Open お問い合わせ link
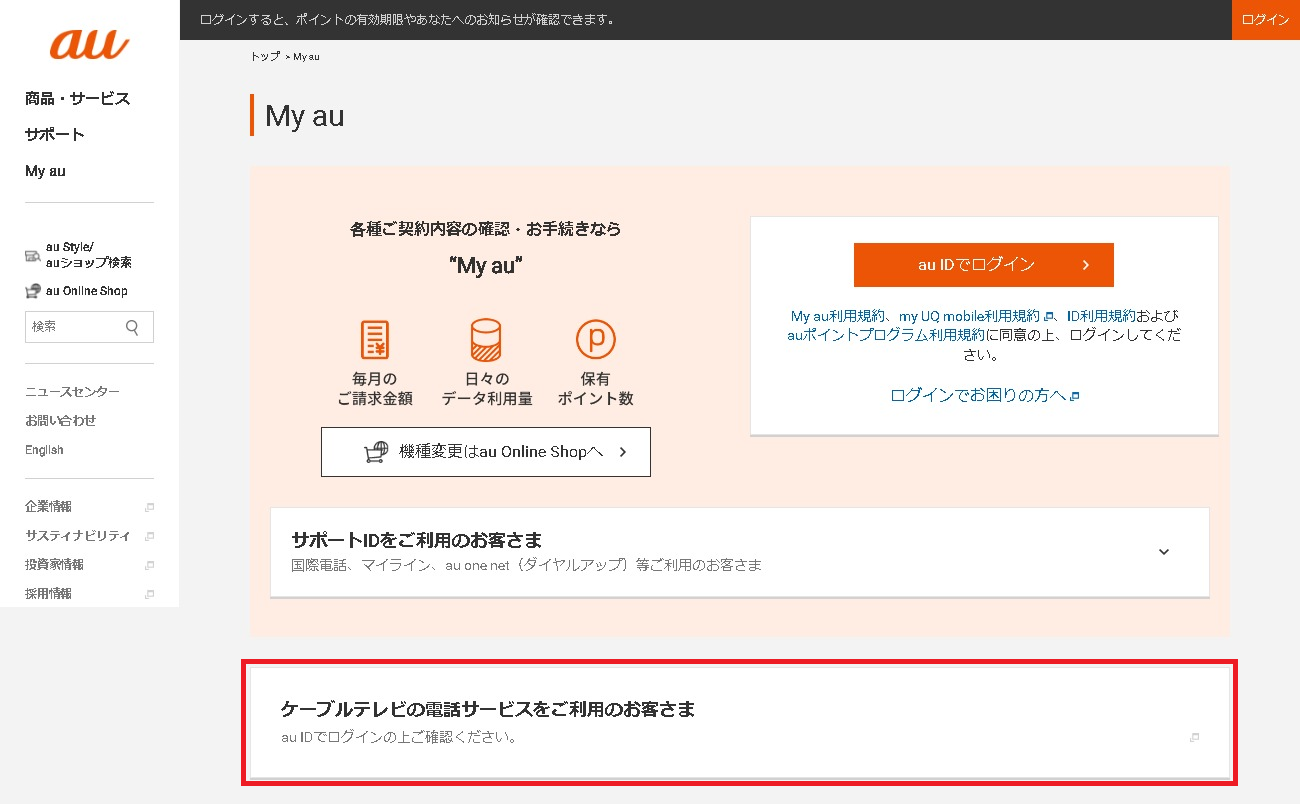 [60, 421]
